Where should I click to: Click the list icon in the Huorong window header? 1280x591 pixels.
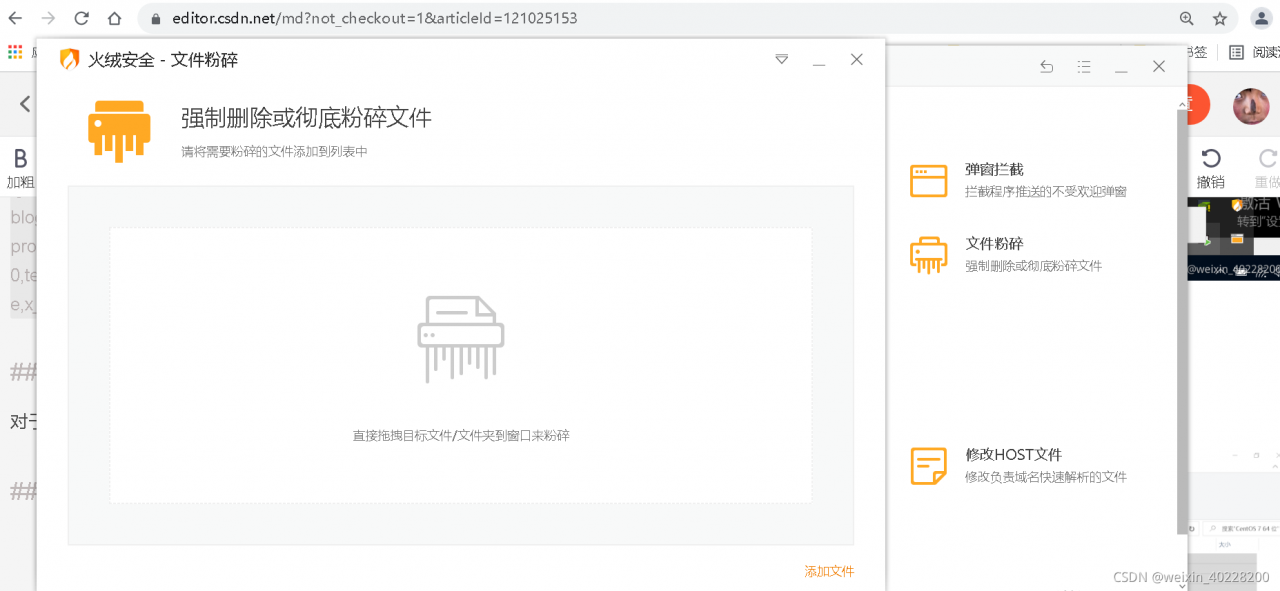pos(1083,66)
